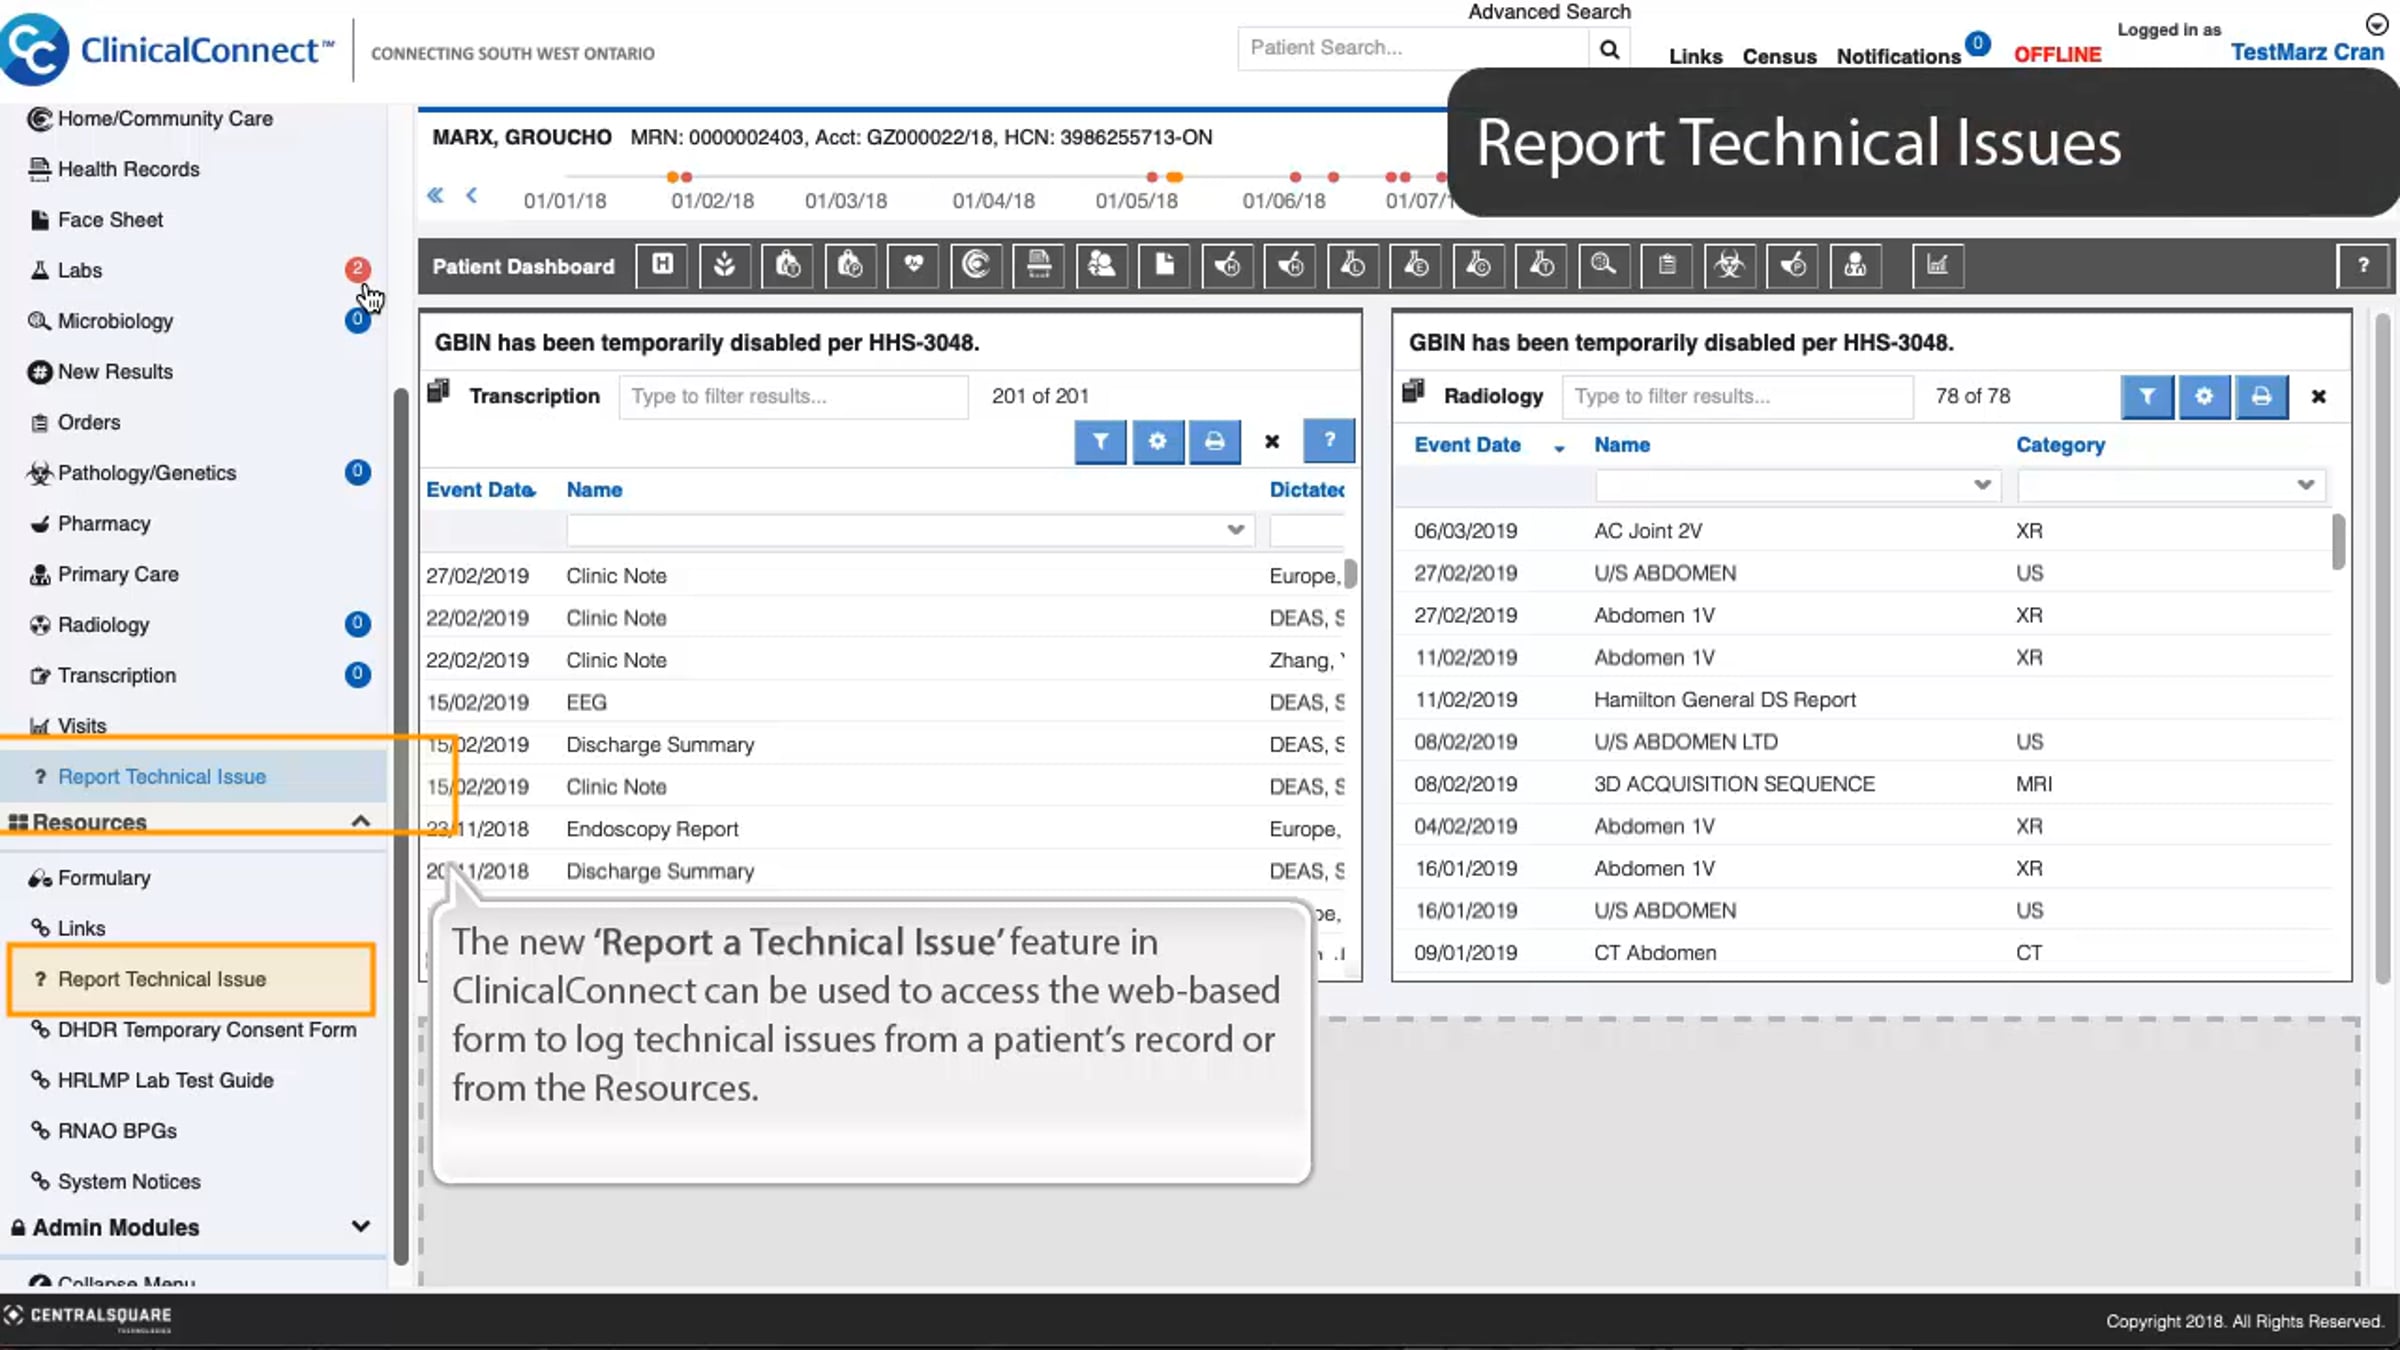The width and height of the screenshot is (2400, 1350).
Task: Filter the Radiology panel with funnel button
Action: click(x=2147, y=396)
